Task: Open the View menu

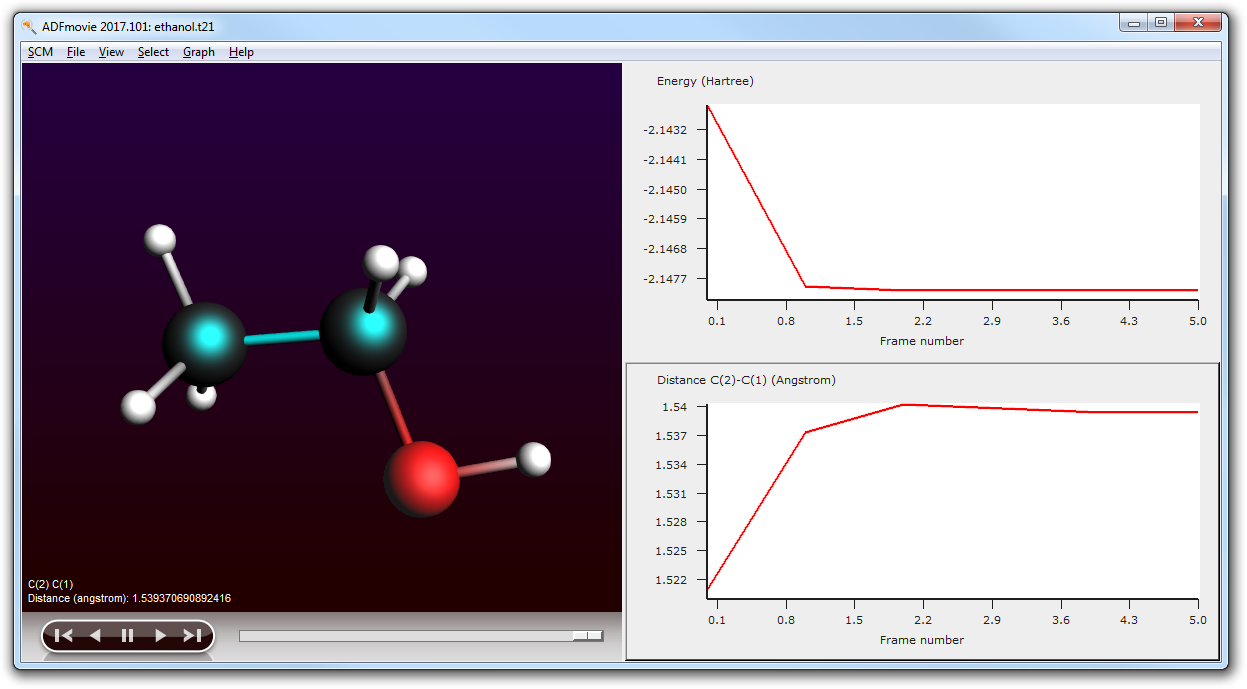Action: (x=111, y=52)
